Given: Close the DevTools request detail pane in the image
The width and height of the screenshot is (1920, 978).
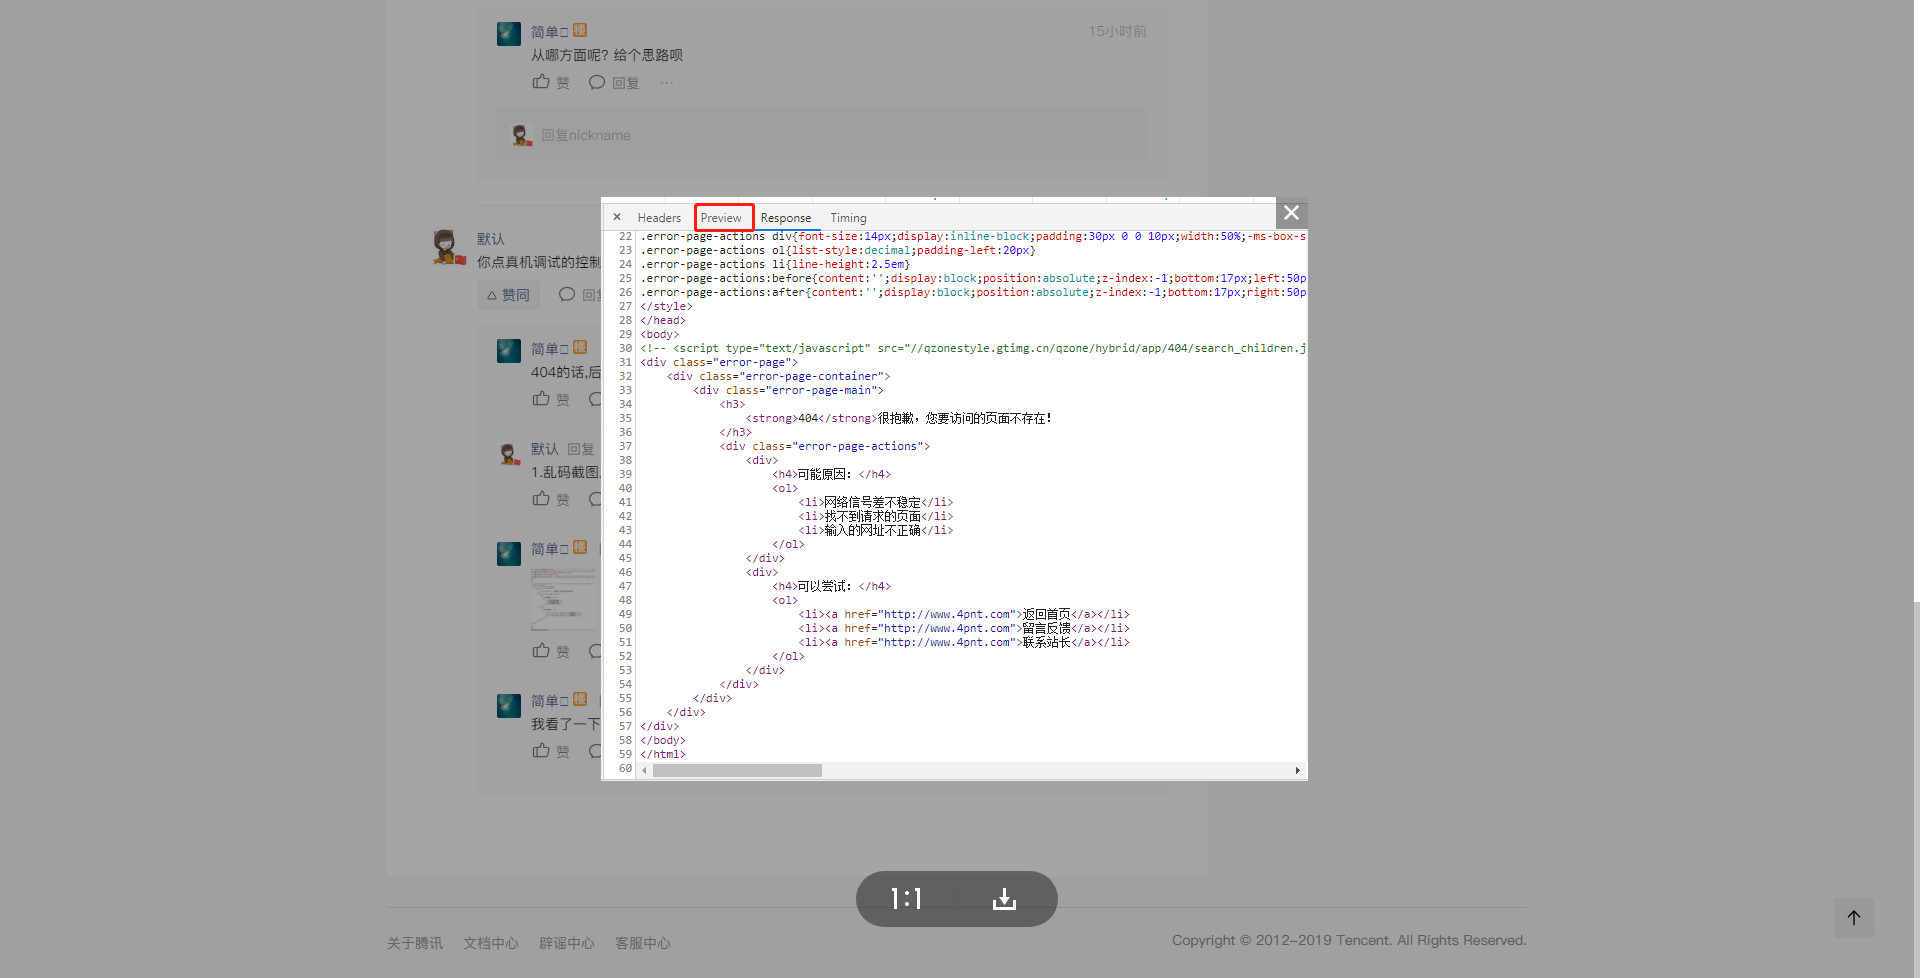Looking at the screenshot, I should point(617,217).
